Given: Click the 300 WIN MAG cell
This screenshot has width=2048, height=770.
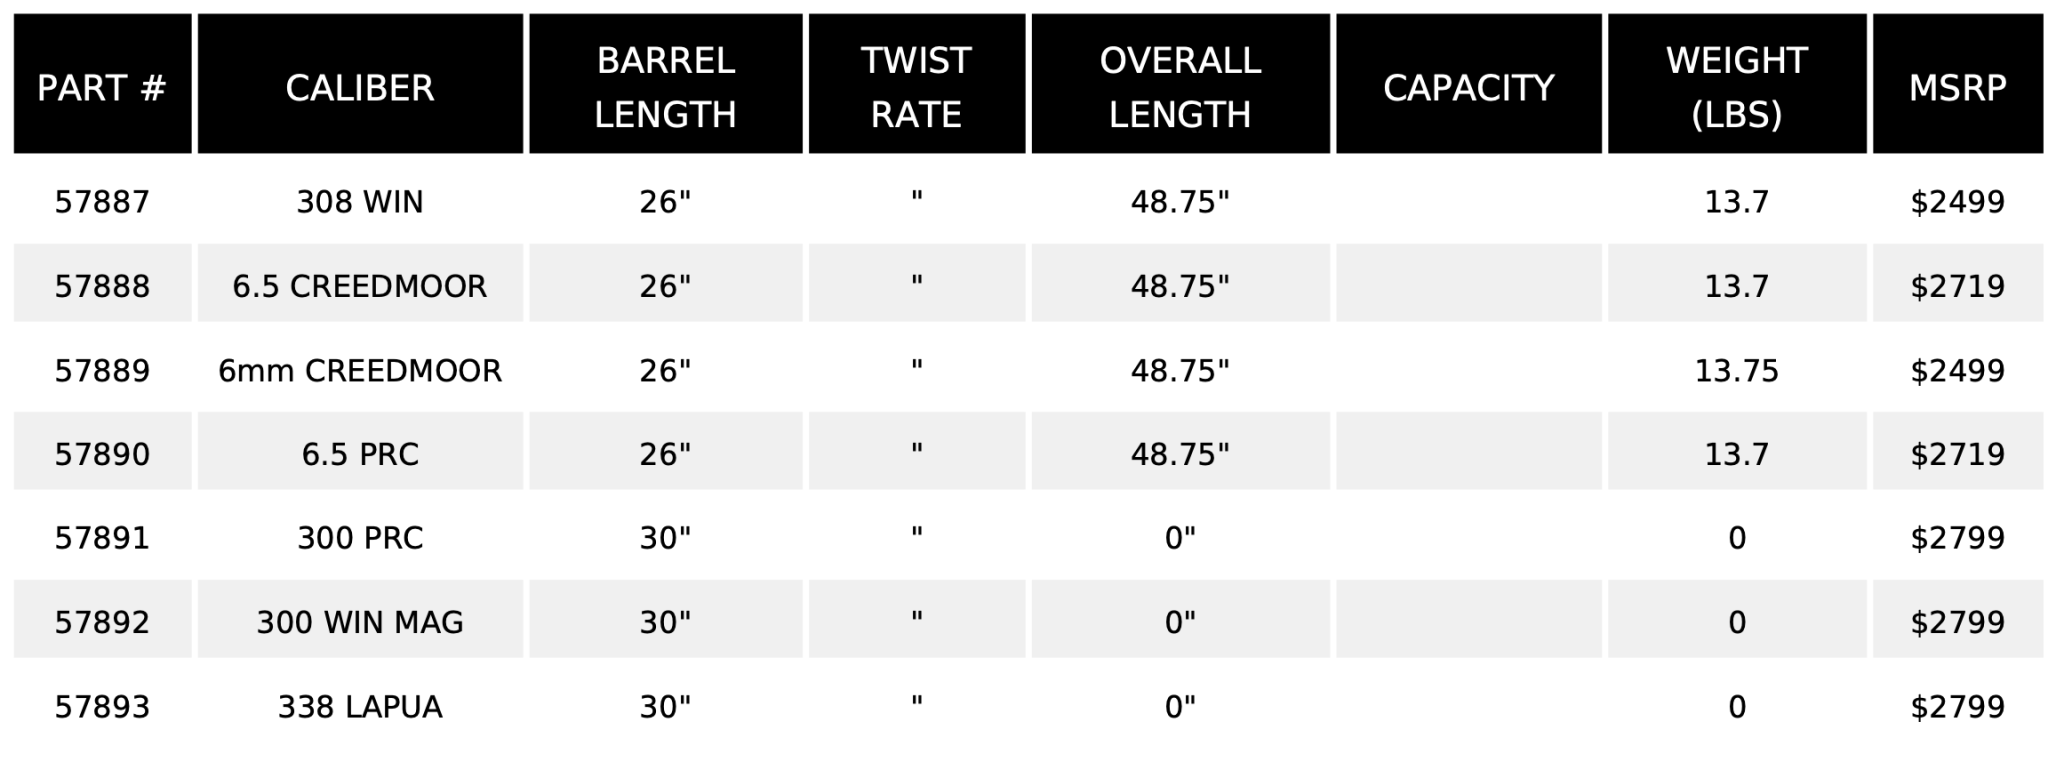Looking at the screenshot, I should (360, 622).
